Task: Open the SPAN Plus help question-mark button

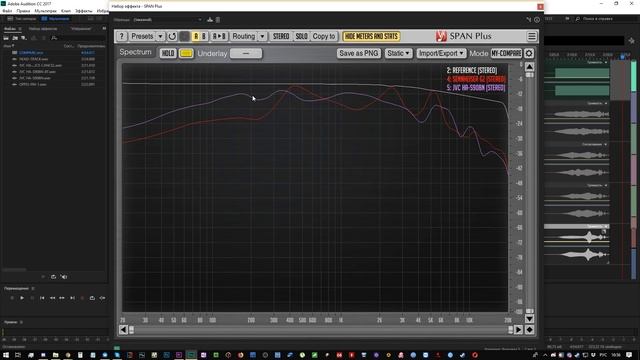Action: coord(122,36)
